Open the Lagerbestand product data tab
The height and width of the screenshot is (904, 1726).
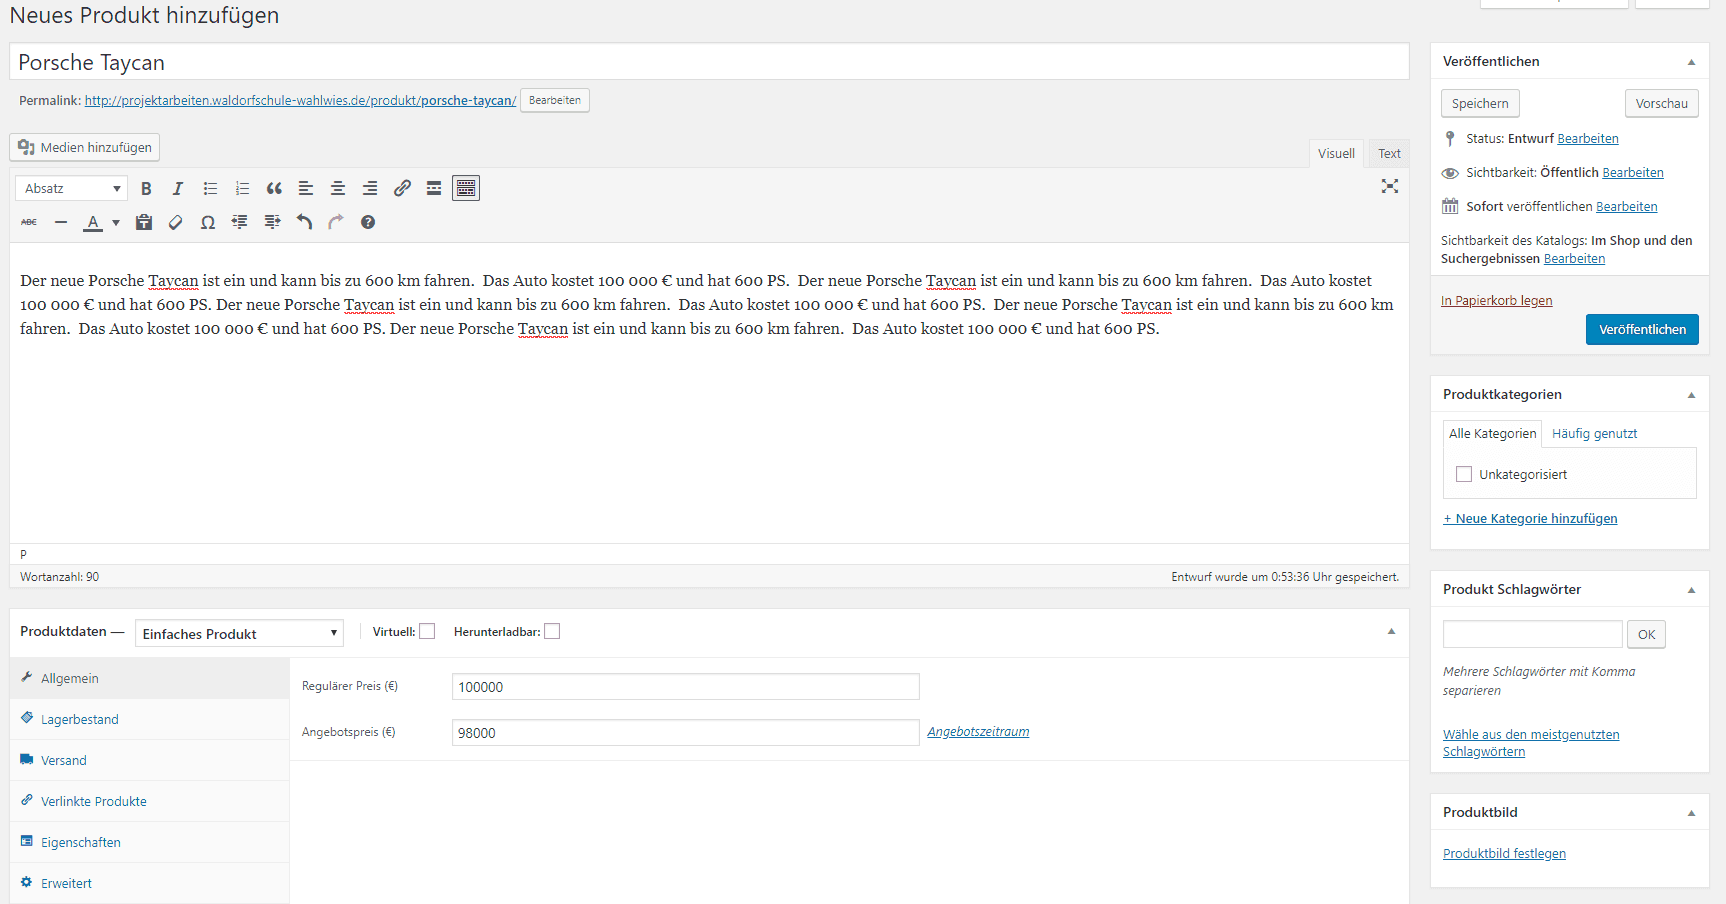point(80,719)
